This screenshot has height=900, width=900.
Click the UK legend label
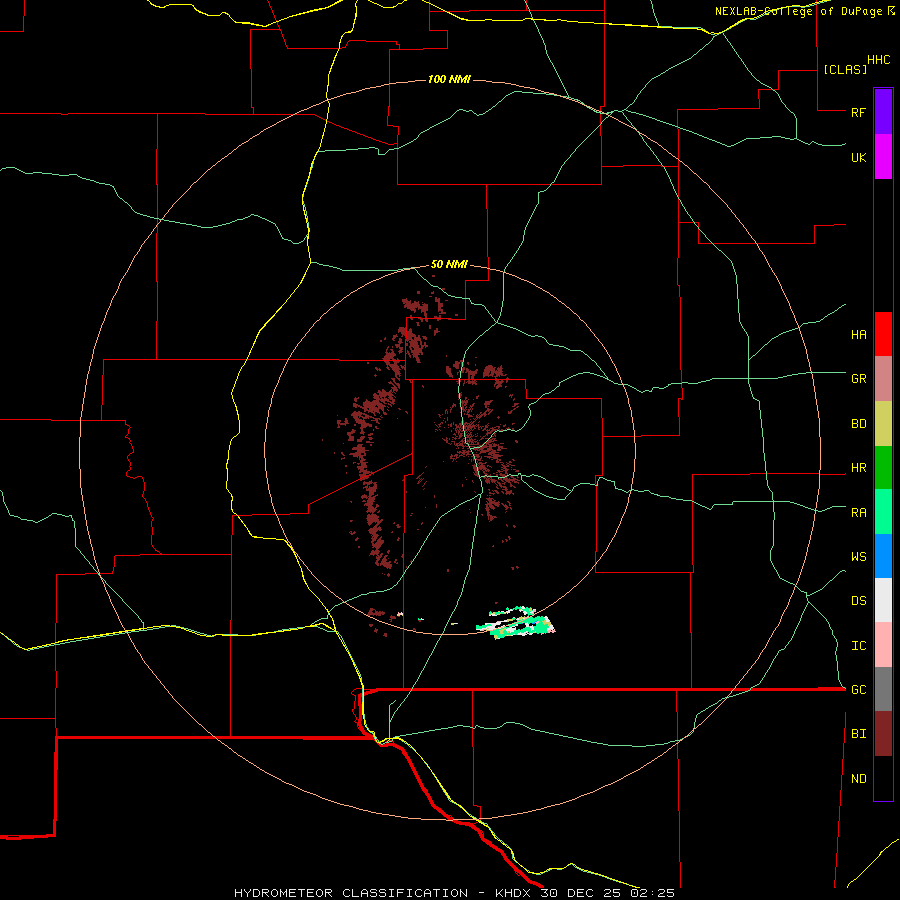[859, 157]
